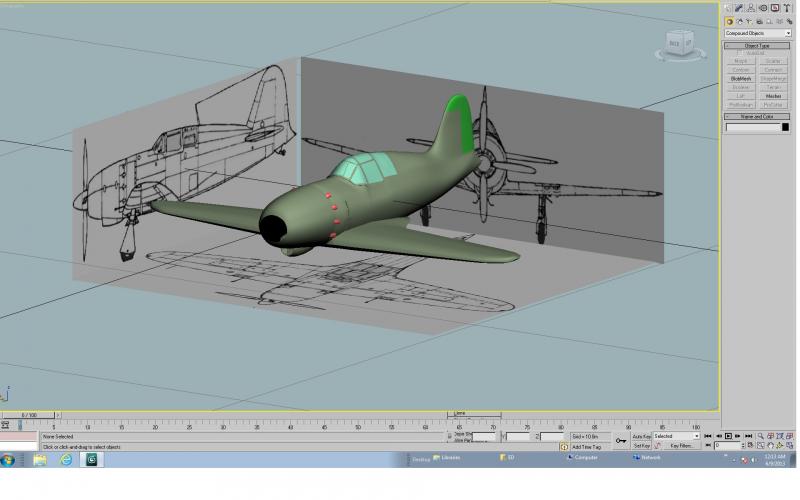Toggle the AutoGrid checkbox
Screen dimensions: 800x500
(739, 53)
